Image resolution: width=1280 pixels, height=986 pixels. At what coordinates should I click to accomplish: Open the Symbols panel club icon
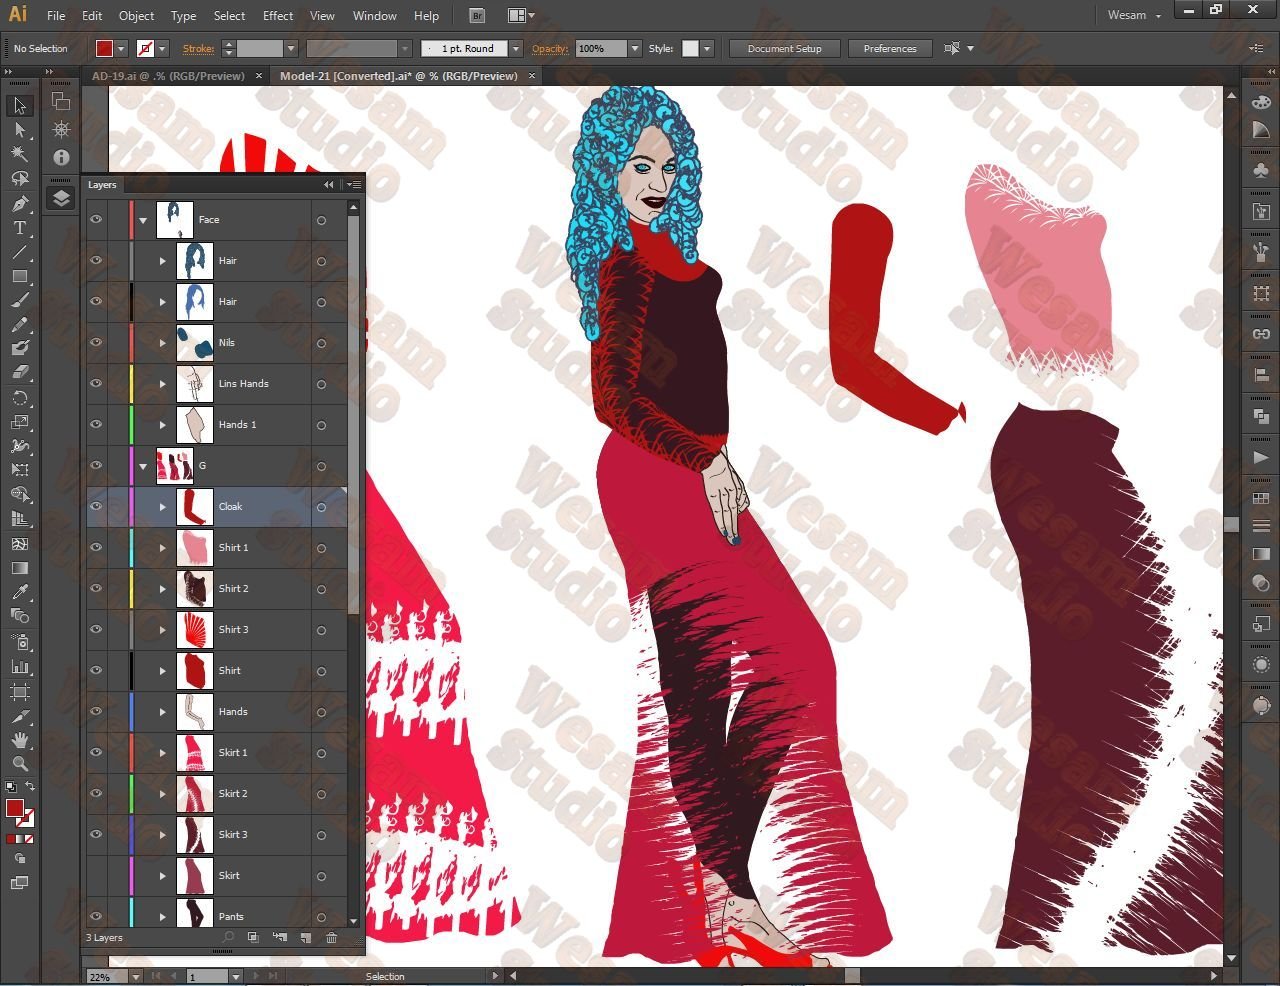1261,171
